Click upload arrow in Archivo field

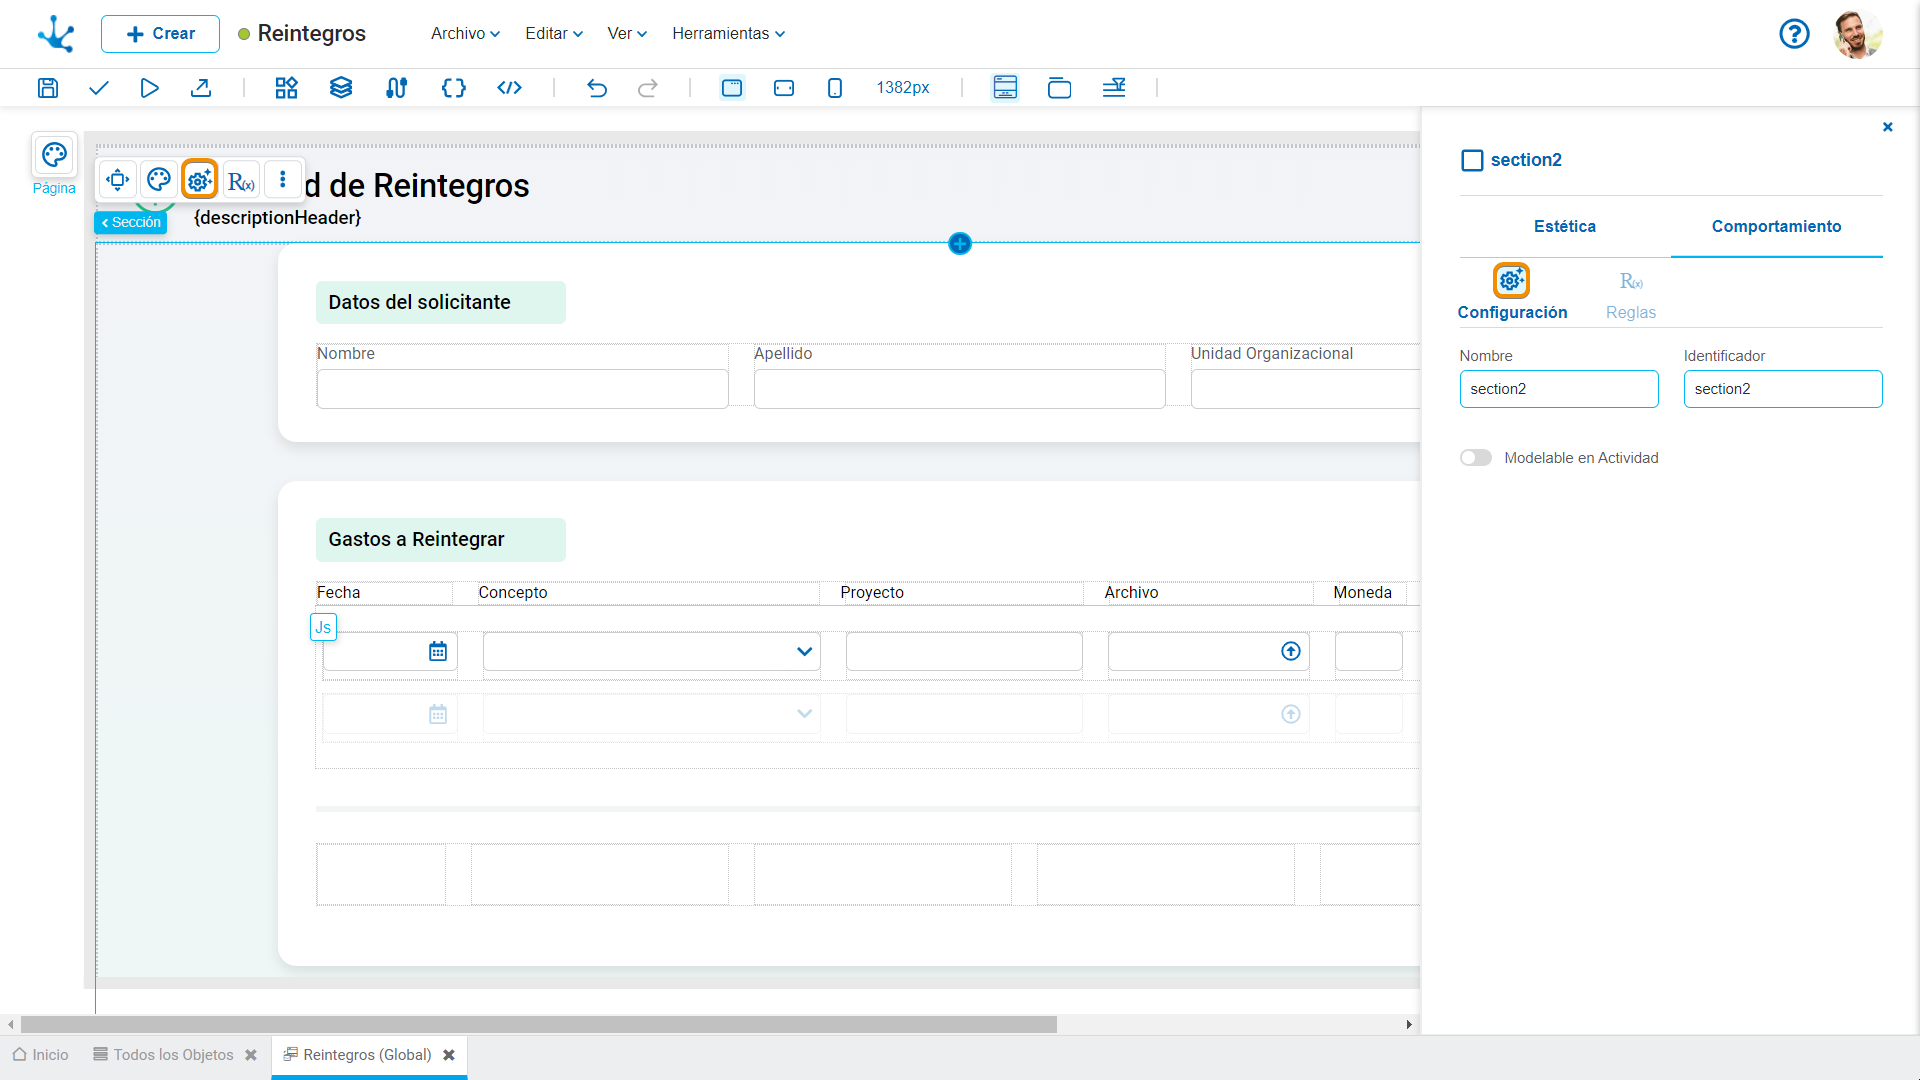click(1291, 652)
